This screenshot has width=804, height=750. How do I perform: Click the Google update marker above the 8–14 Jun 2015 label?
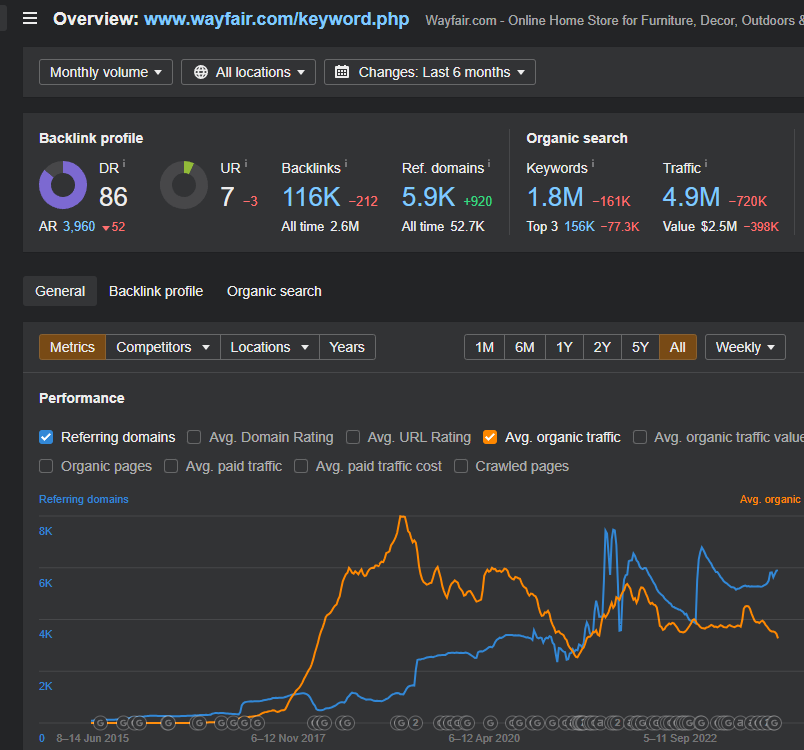click(100, 723)
